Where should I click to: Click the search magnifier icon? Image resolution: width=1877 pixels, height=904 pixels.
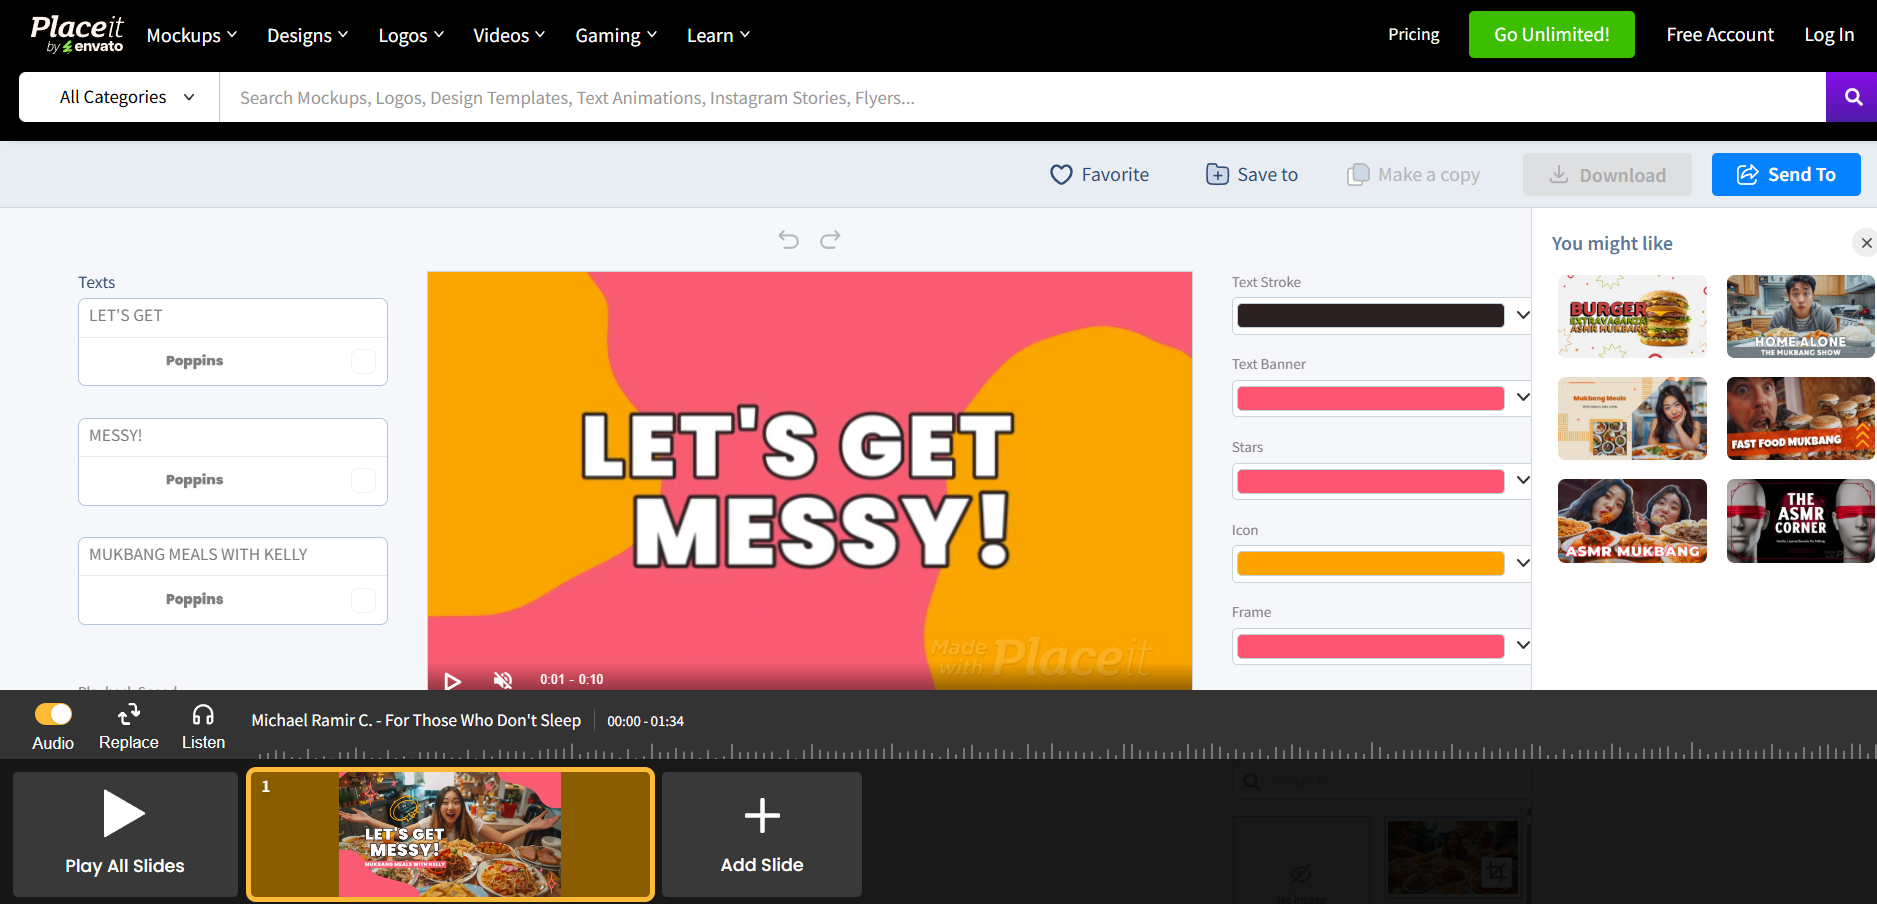tap(1851, 96)
